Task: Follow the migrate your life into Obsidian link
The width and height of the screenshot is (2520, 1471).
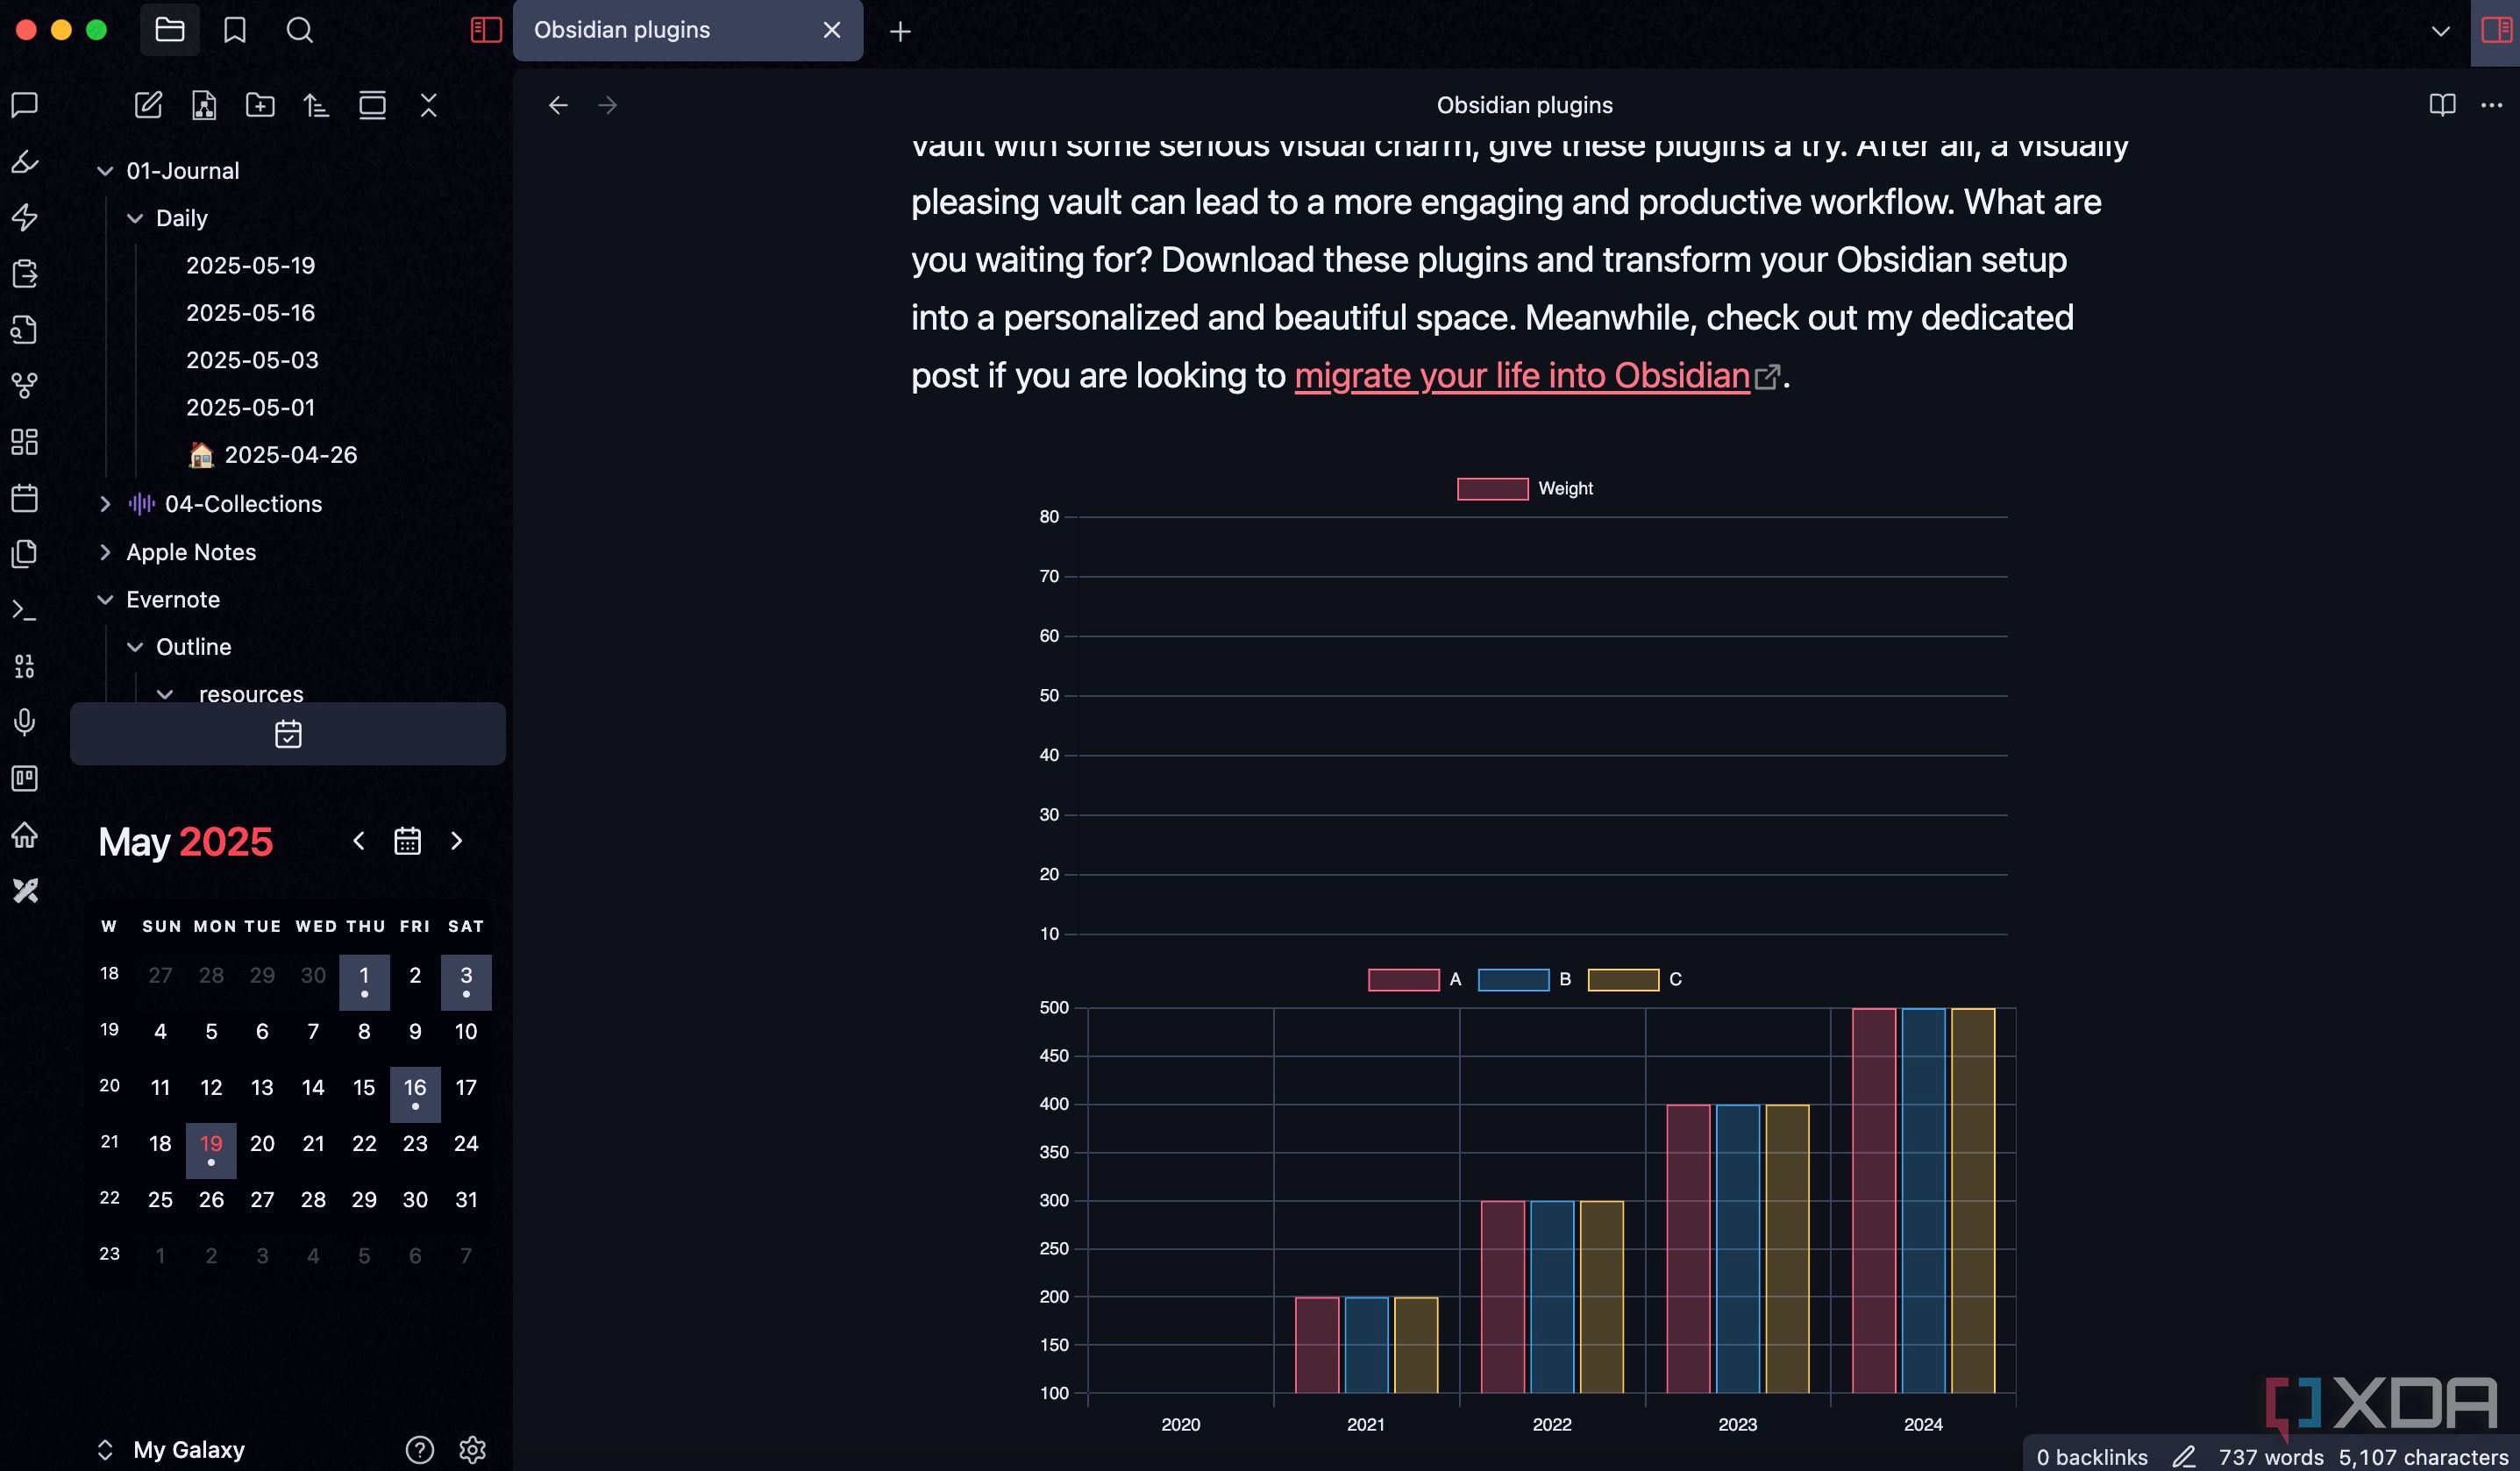Action: 1520,375
